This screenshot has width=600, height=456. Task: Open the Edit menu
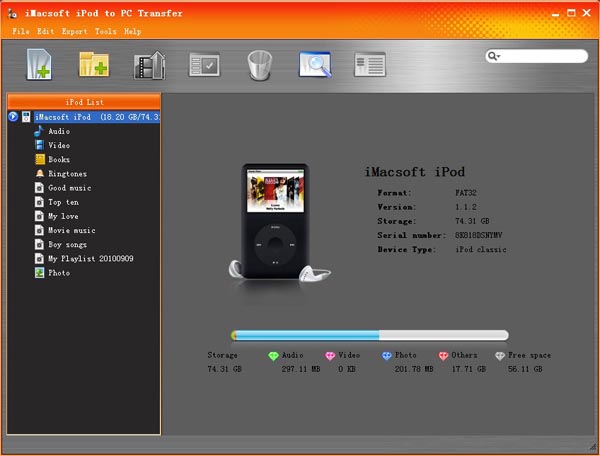[46, 31]
